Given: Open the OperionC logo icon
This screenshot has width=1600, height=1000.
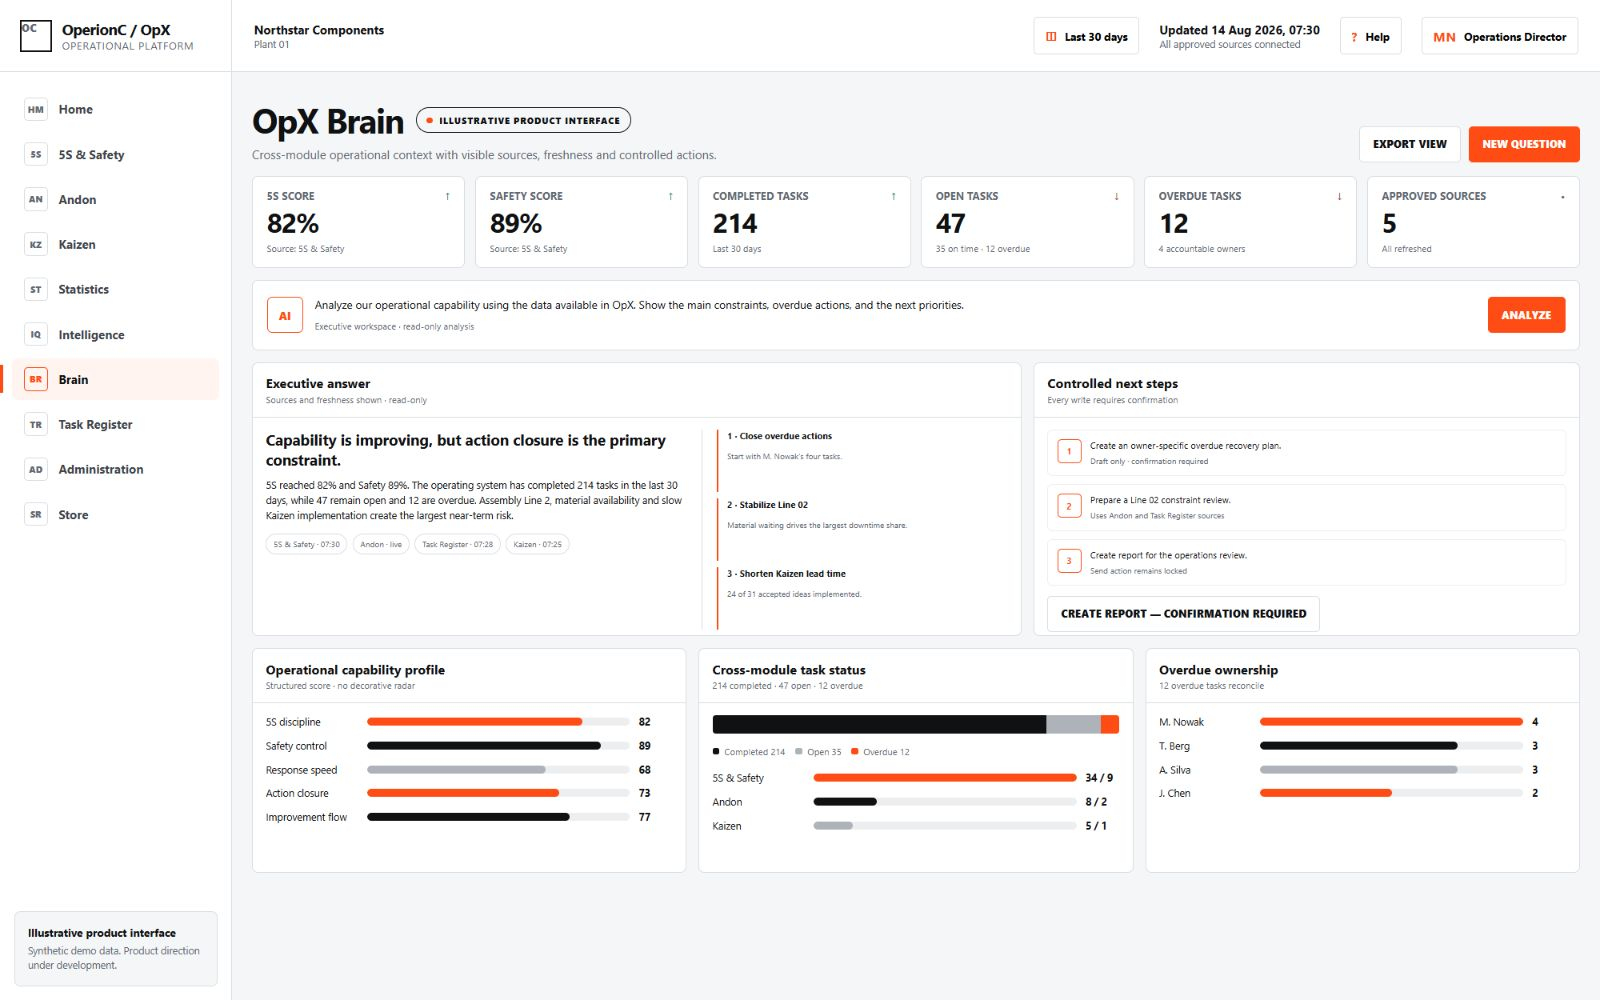Looking at the screenshot, I should [36, 36].
